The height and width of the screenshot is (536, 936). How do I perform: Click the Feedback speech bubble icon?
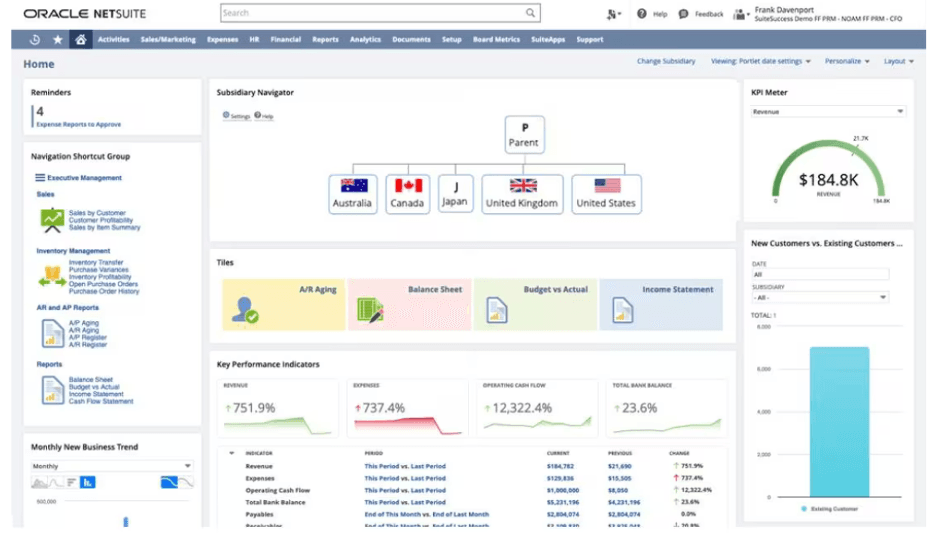coord(683,14)
